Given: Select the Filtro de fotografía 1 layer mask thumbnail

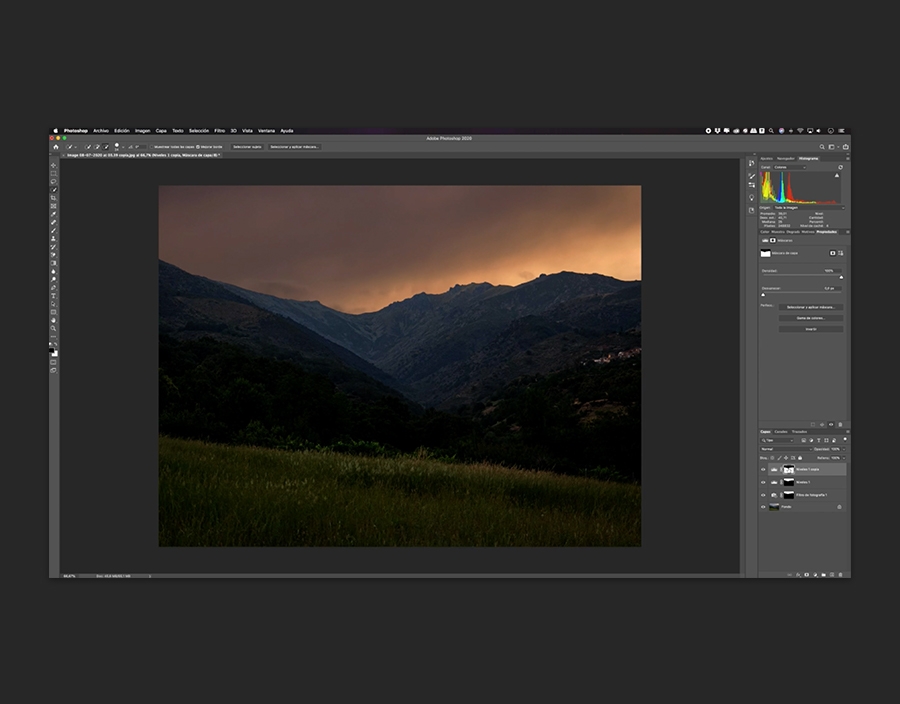Looking at the screenshot, I should click(788, 495).
